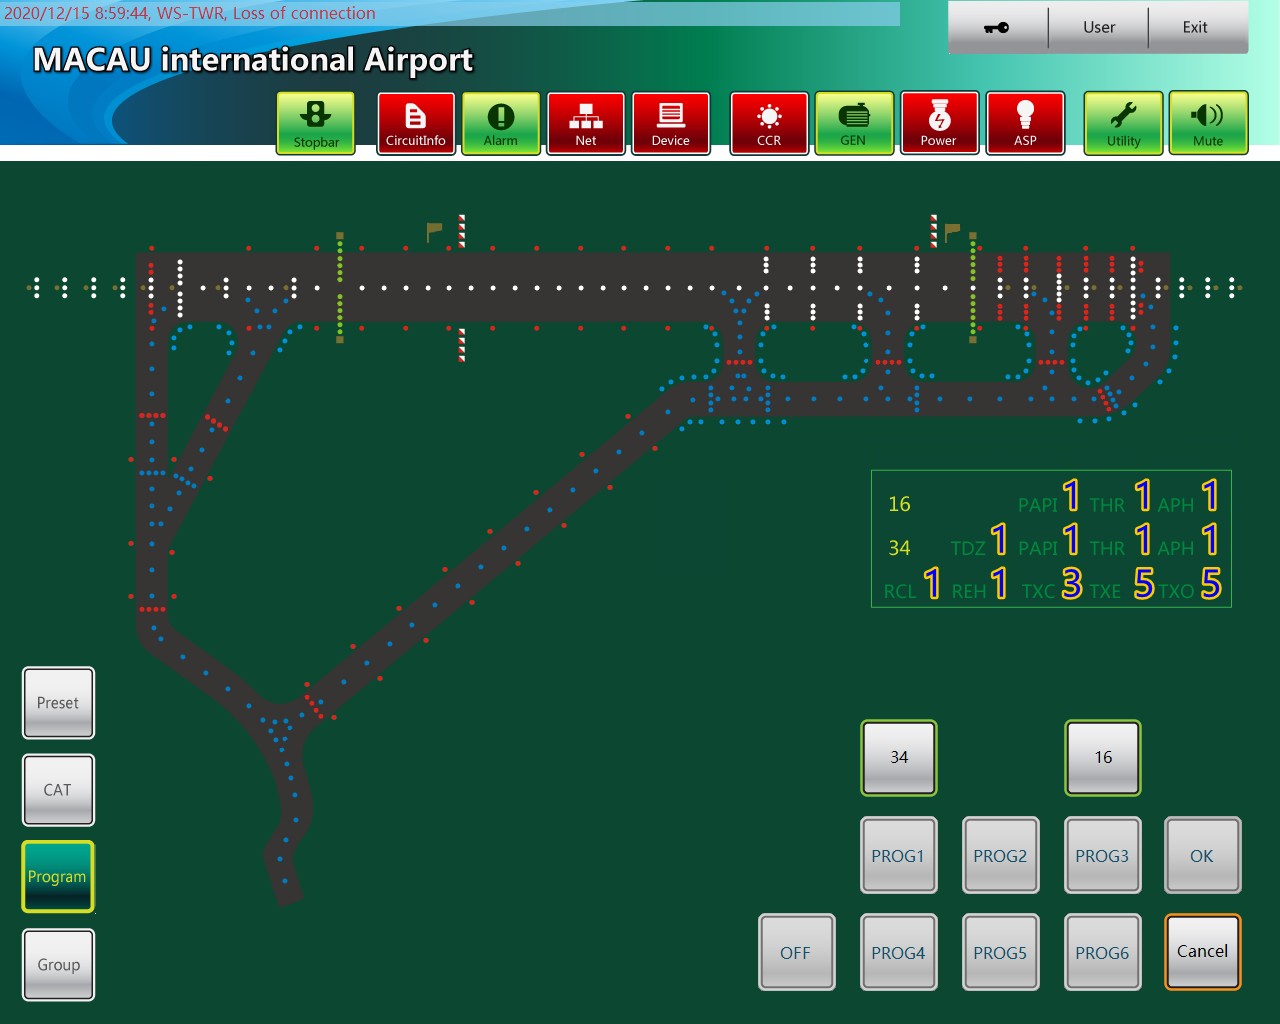Switch to Preset mode
The height and width of the screenshot is (1024, 1280).
pyautogui.click(x=58, y=703)
